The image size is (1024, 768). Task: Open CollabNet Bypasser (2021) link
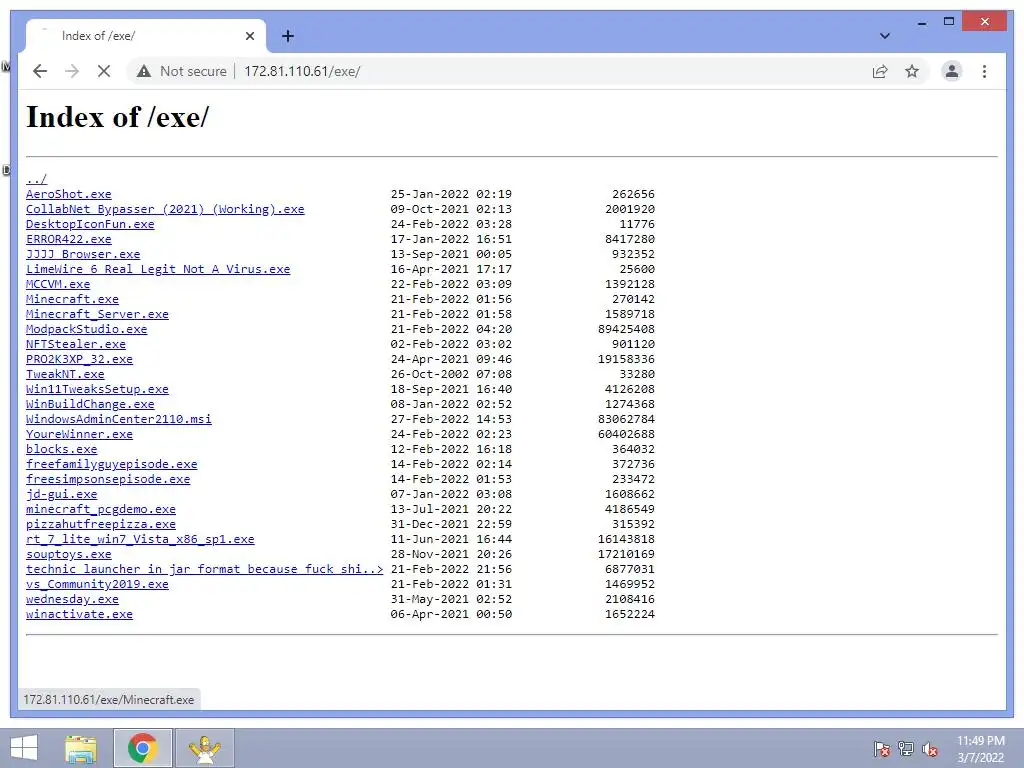point(165,209)
